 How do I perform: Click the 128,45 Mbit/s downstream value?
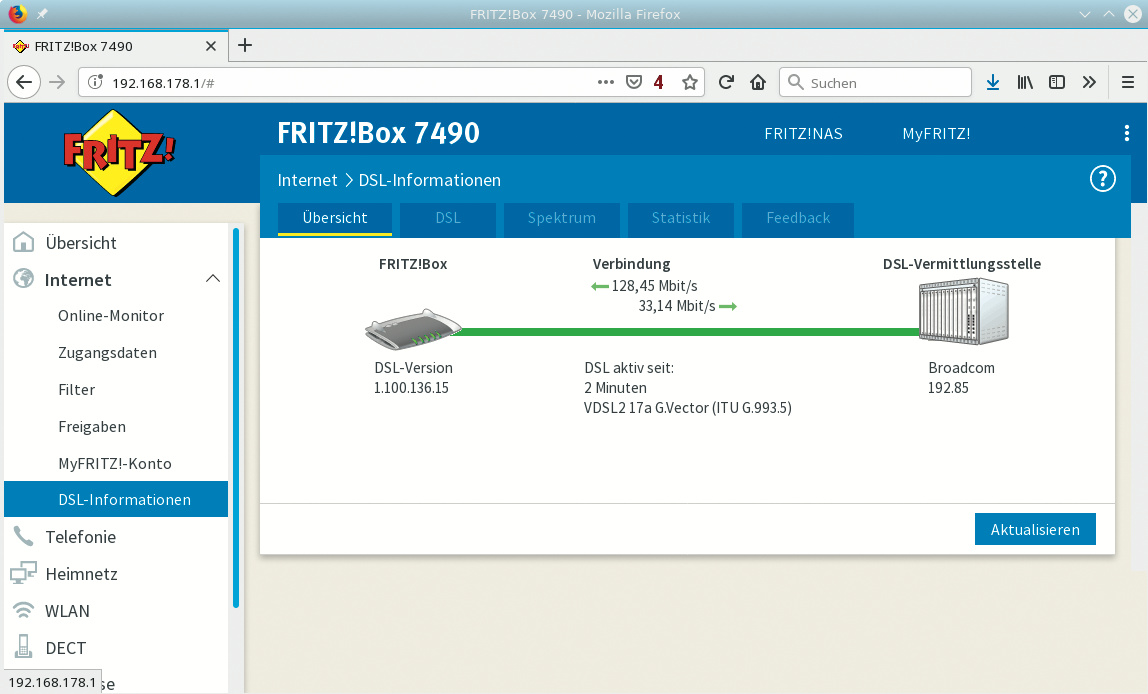(x=655, y=286)
